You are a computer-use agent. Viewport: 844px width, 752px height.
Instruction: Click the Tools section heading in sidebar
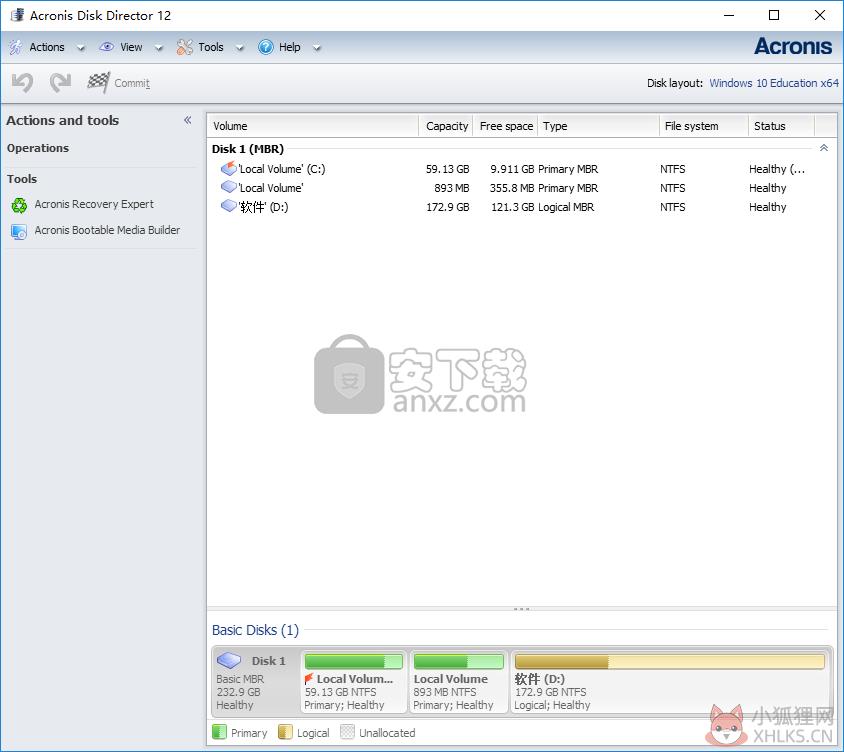22,178
